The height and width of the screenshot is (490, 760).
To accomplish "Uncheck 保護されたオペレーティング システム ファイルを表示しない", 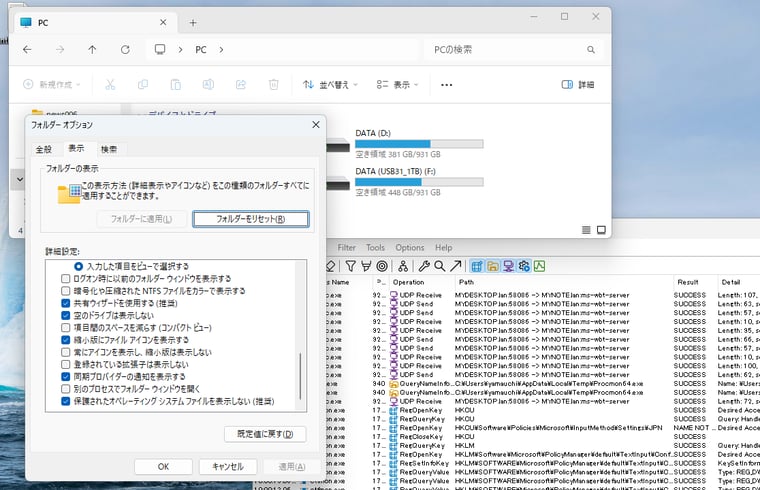I will click(x=65, y=401).
